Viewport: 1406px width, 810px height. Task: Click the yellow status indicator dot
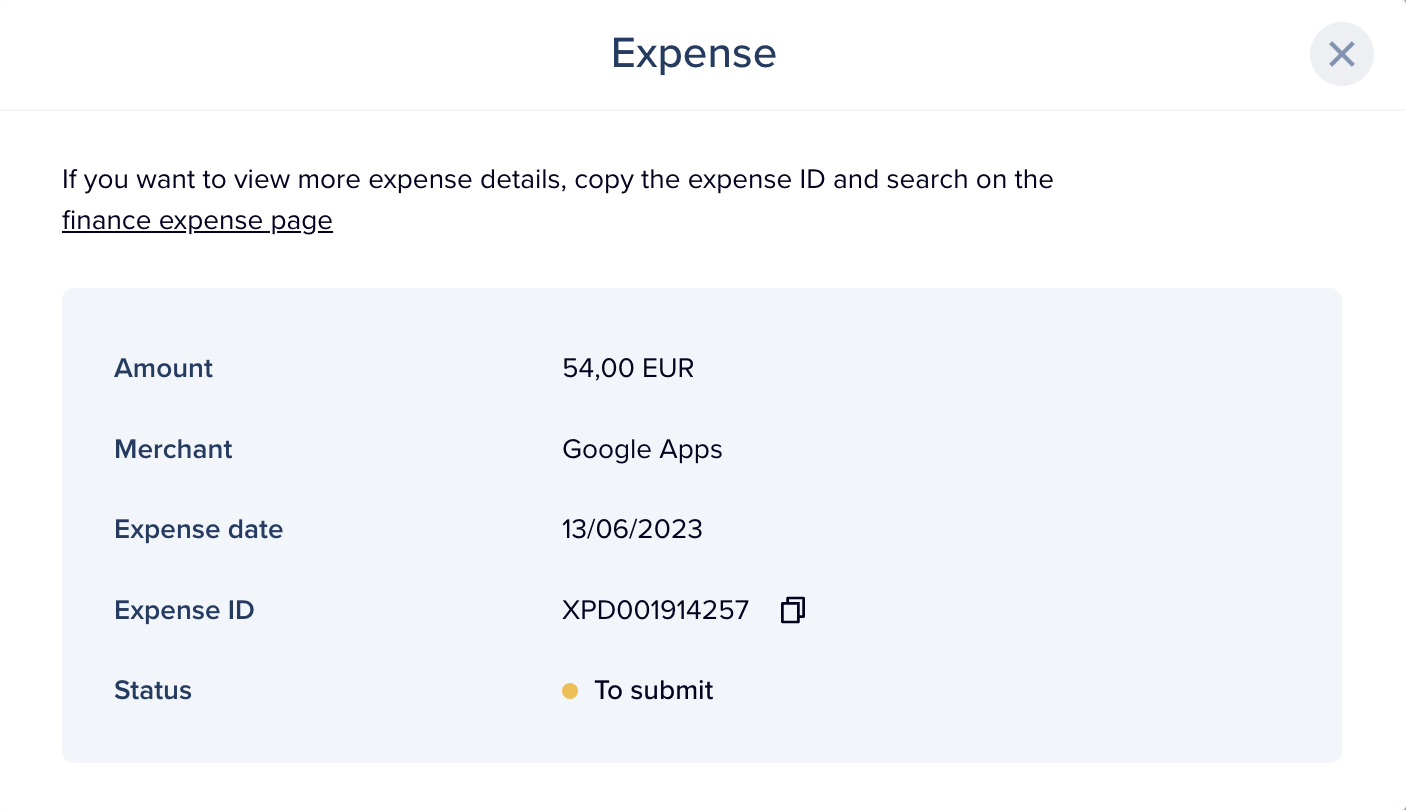tap(570, 690)
